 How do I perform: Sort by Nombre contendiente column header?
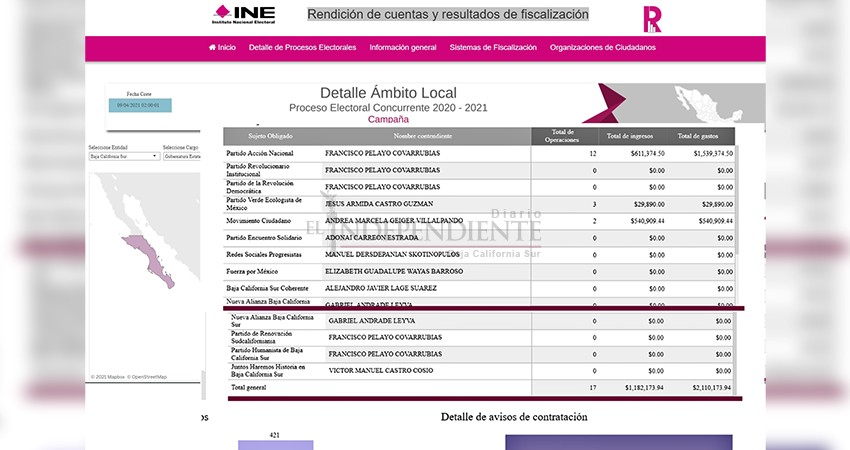tap(423, 136)
